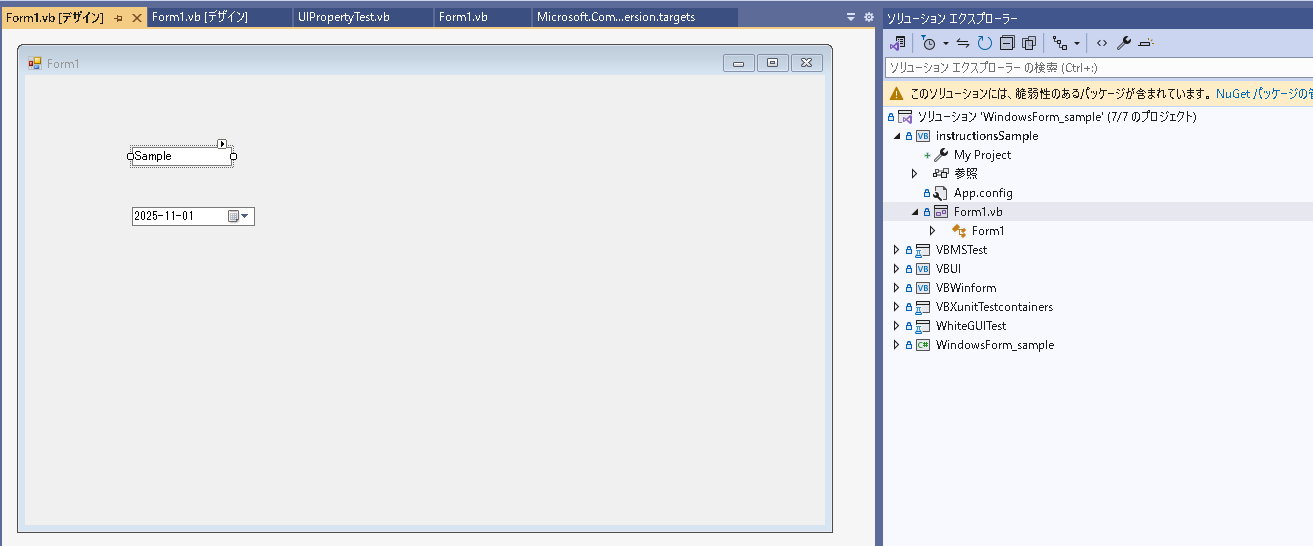Click the orange Form1 class icon
Screen dimensions: 1313x546
tap(959, 231)
